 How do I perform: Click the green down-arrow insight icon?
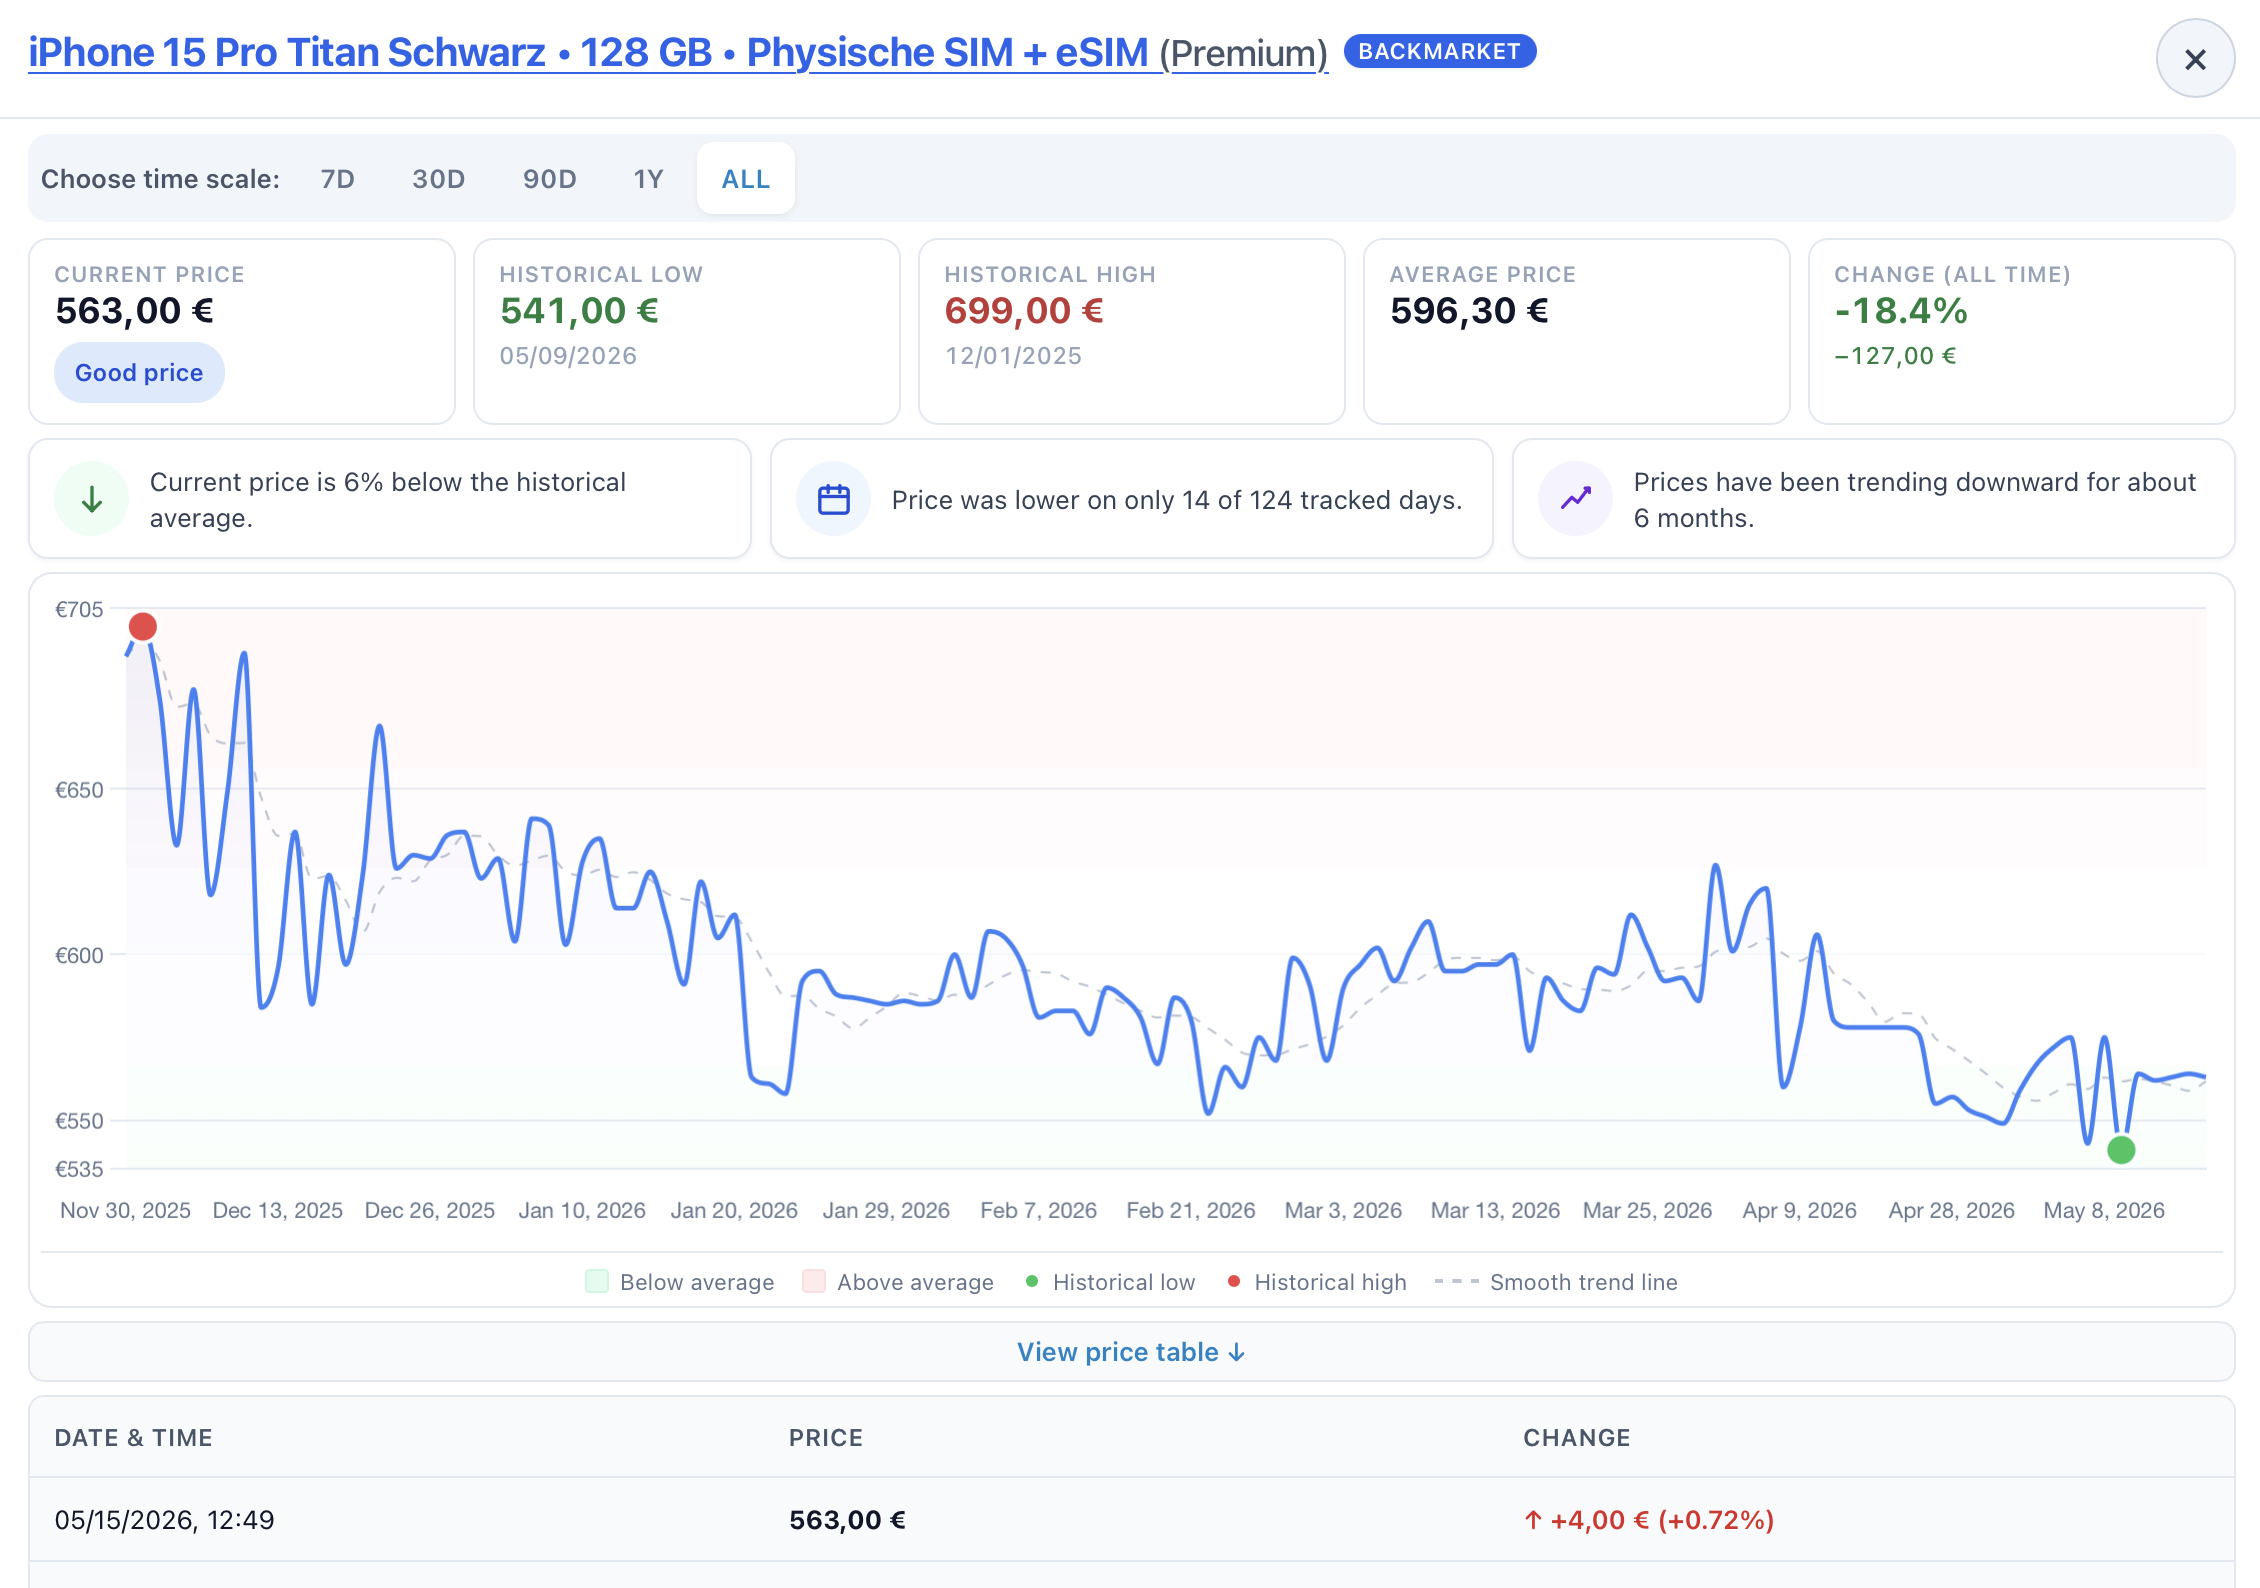coord(92,499)
